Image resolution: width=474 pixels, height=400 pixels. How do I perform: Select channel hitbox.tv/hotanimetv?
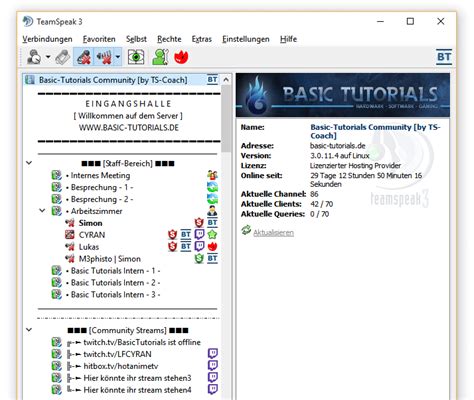[x=121, y=366]
